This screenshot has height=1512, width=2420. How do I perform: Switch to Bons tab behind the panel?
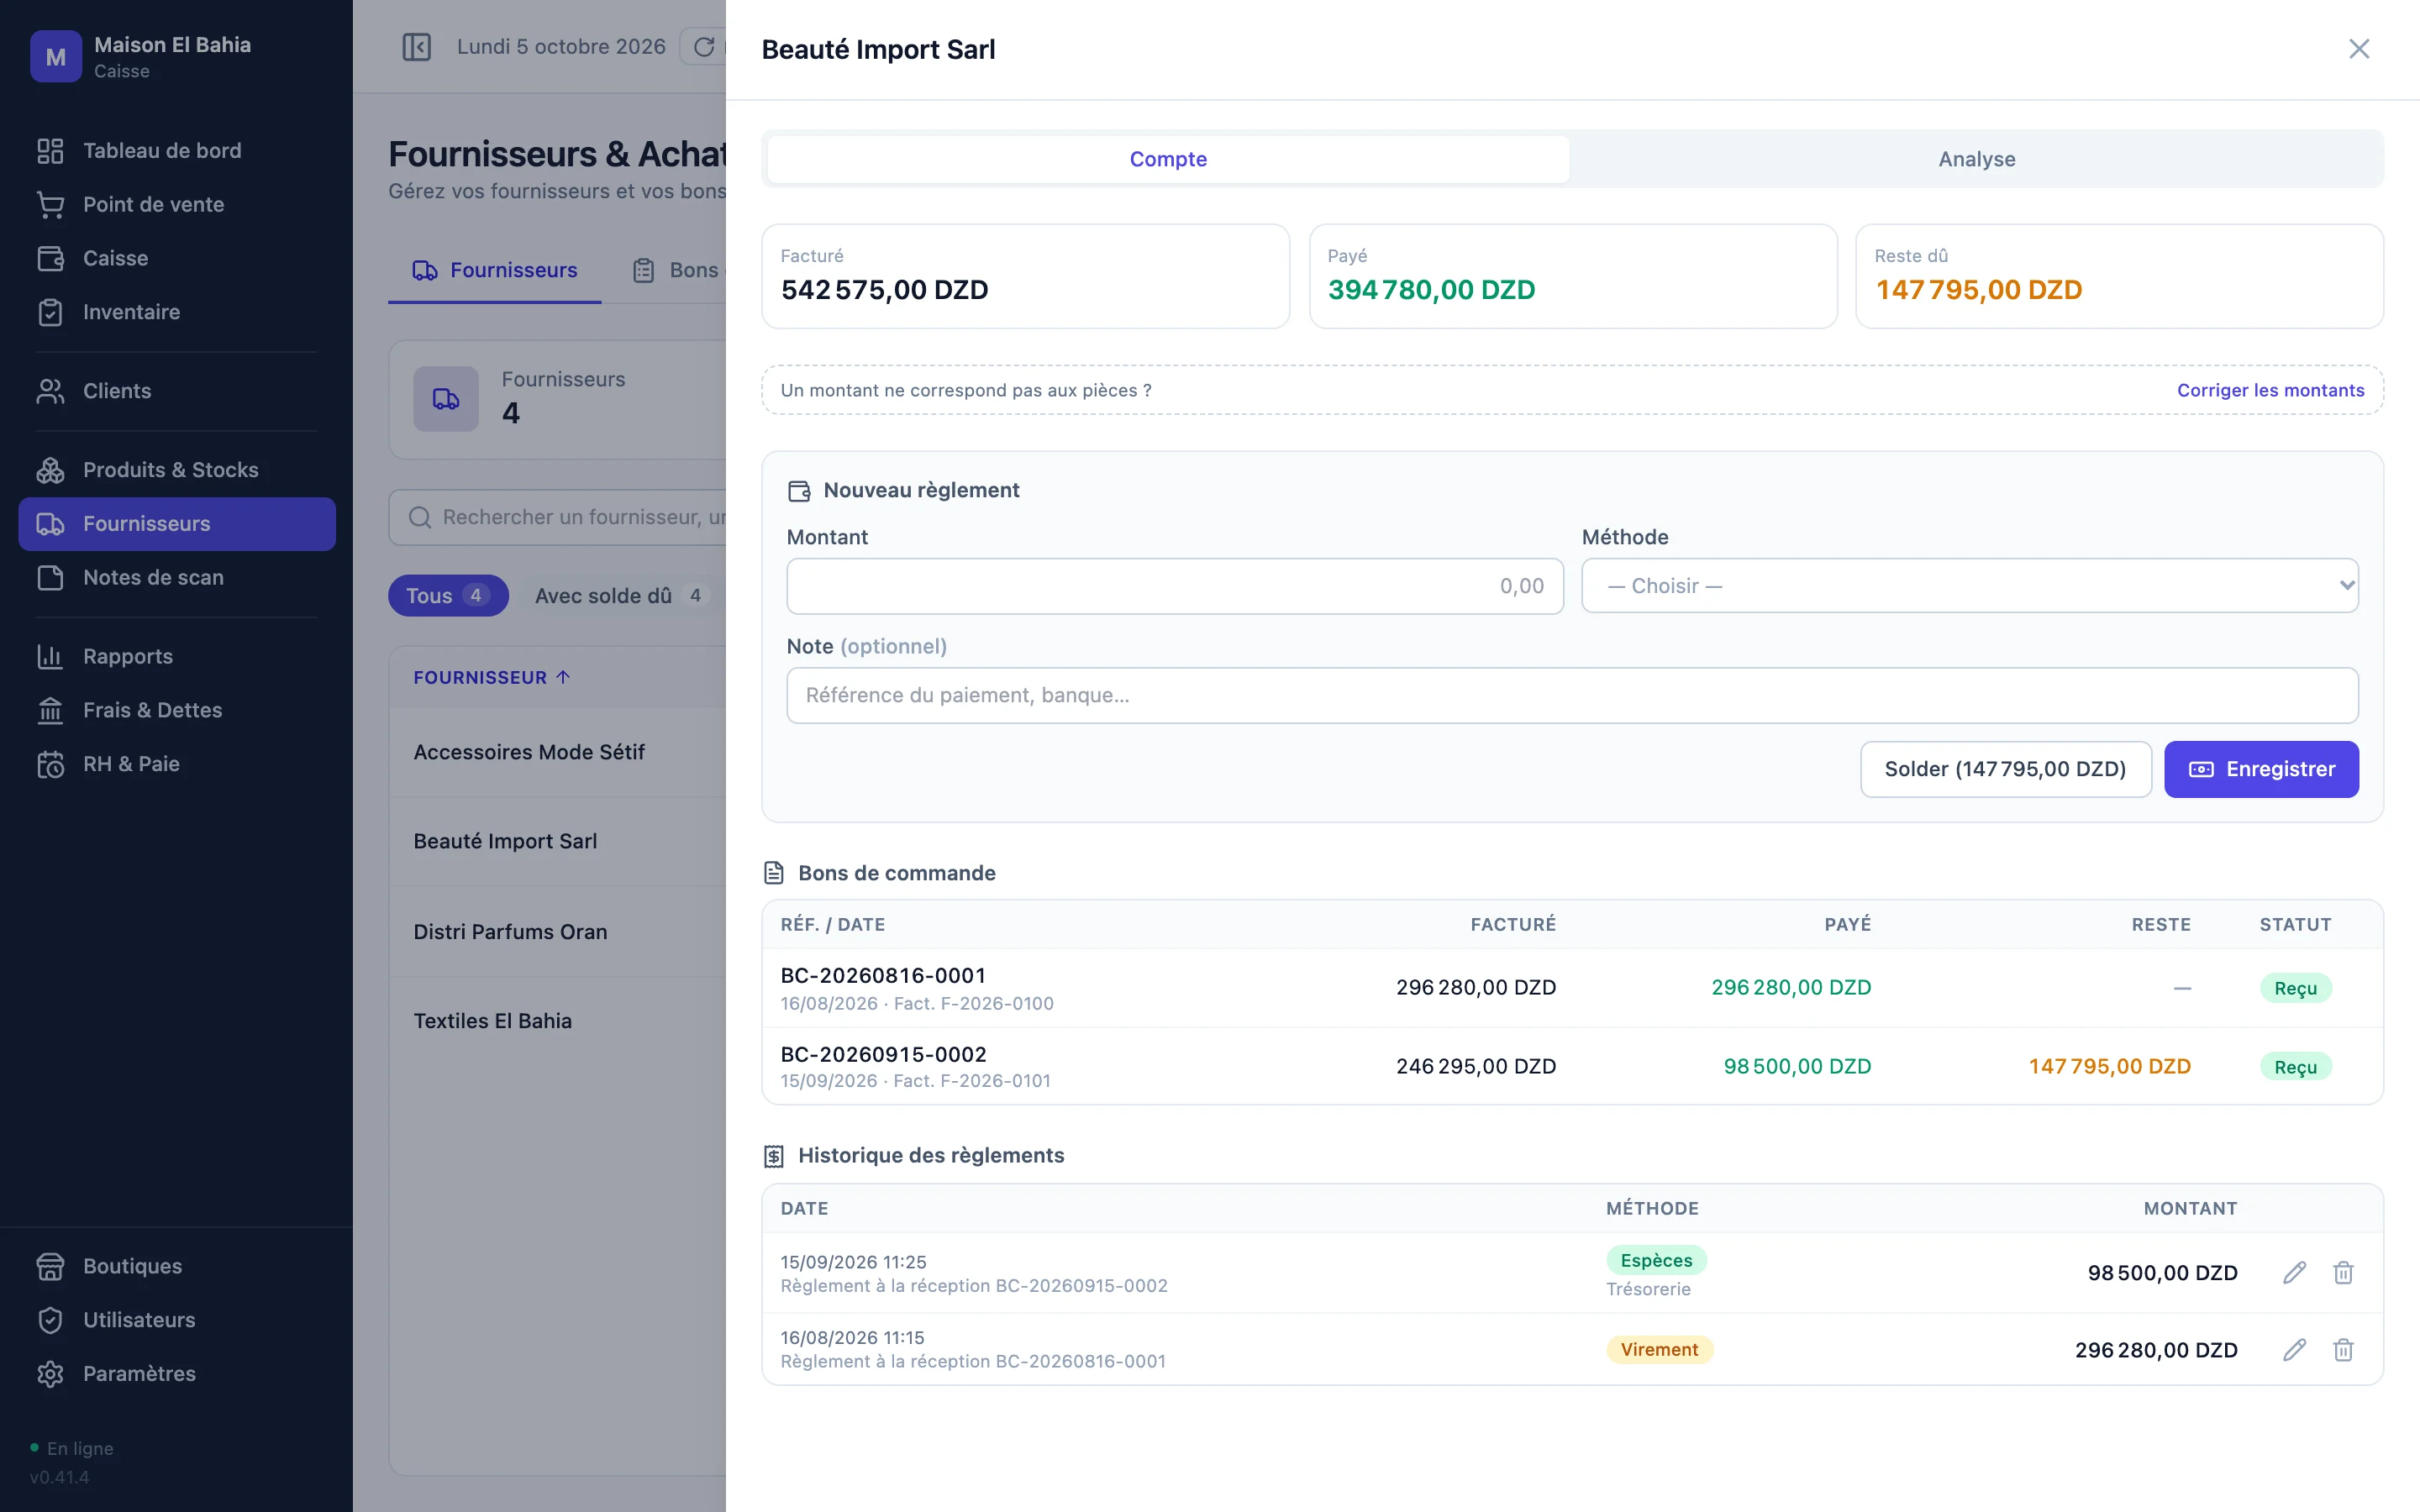point(677,270)
